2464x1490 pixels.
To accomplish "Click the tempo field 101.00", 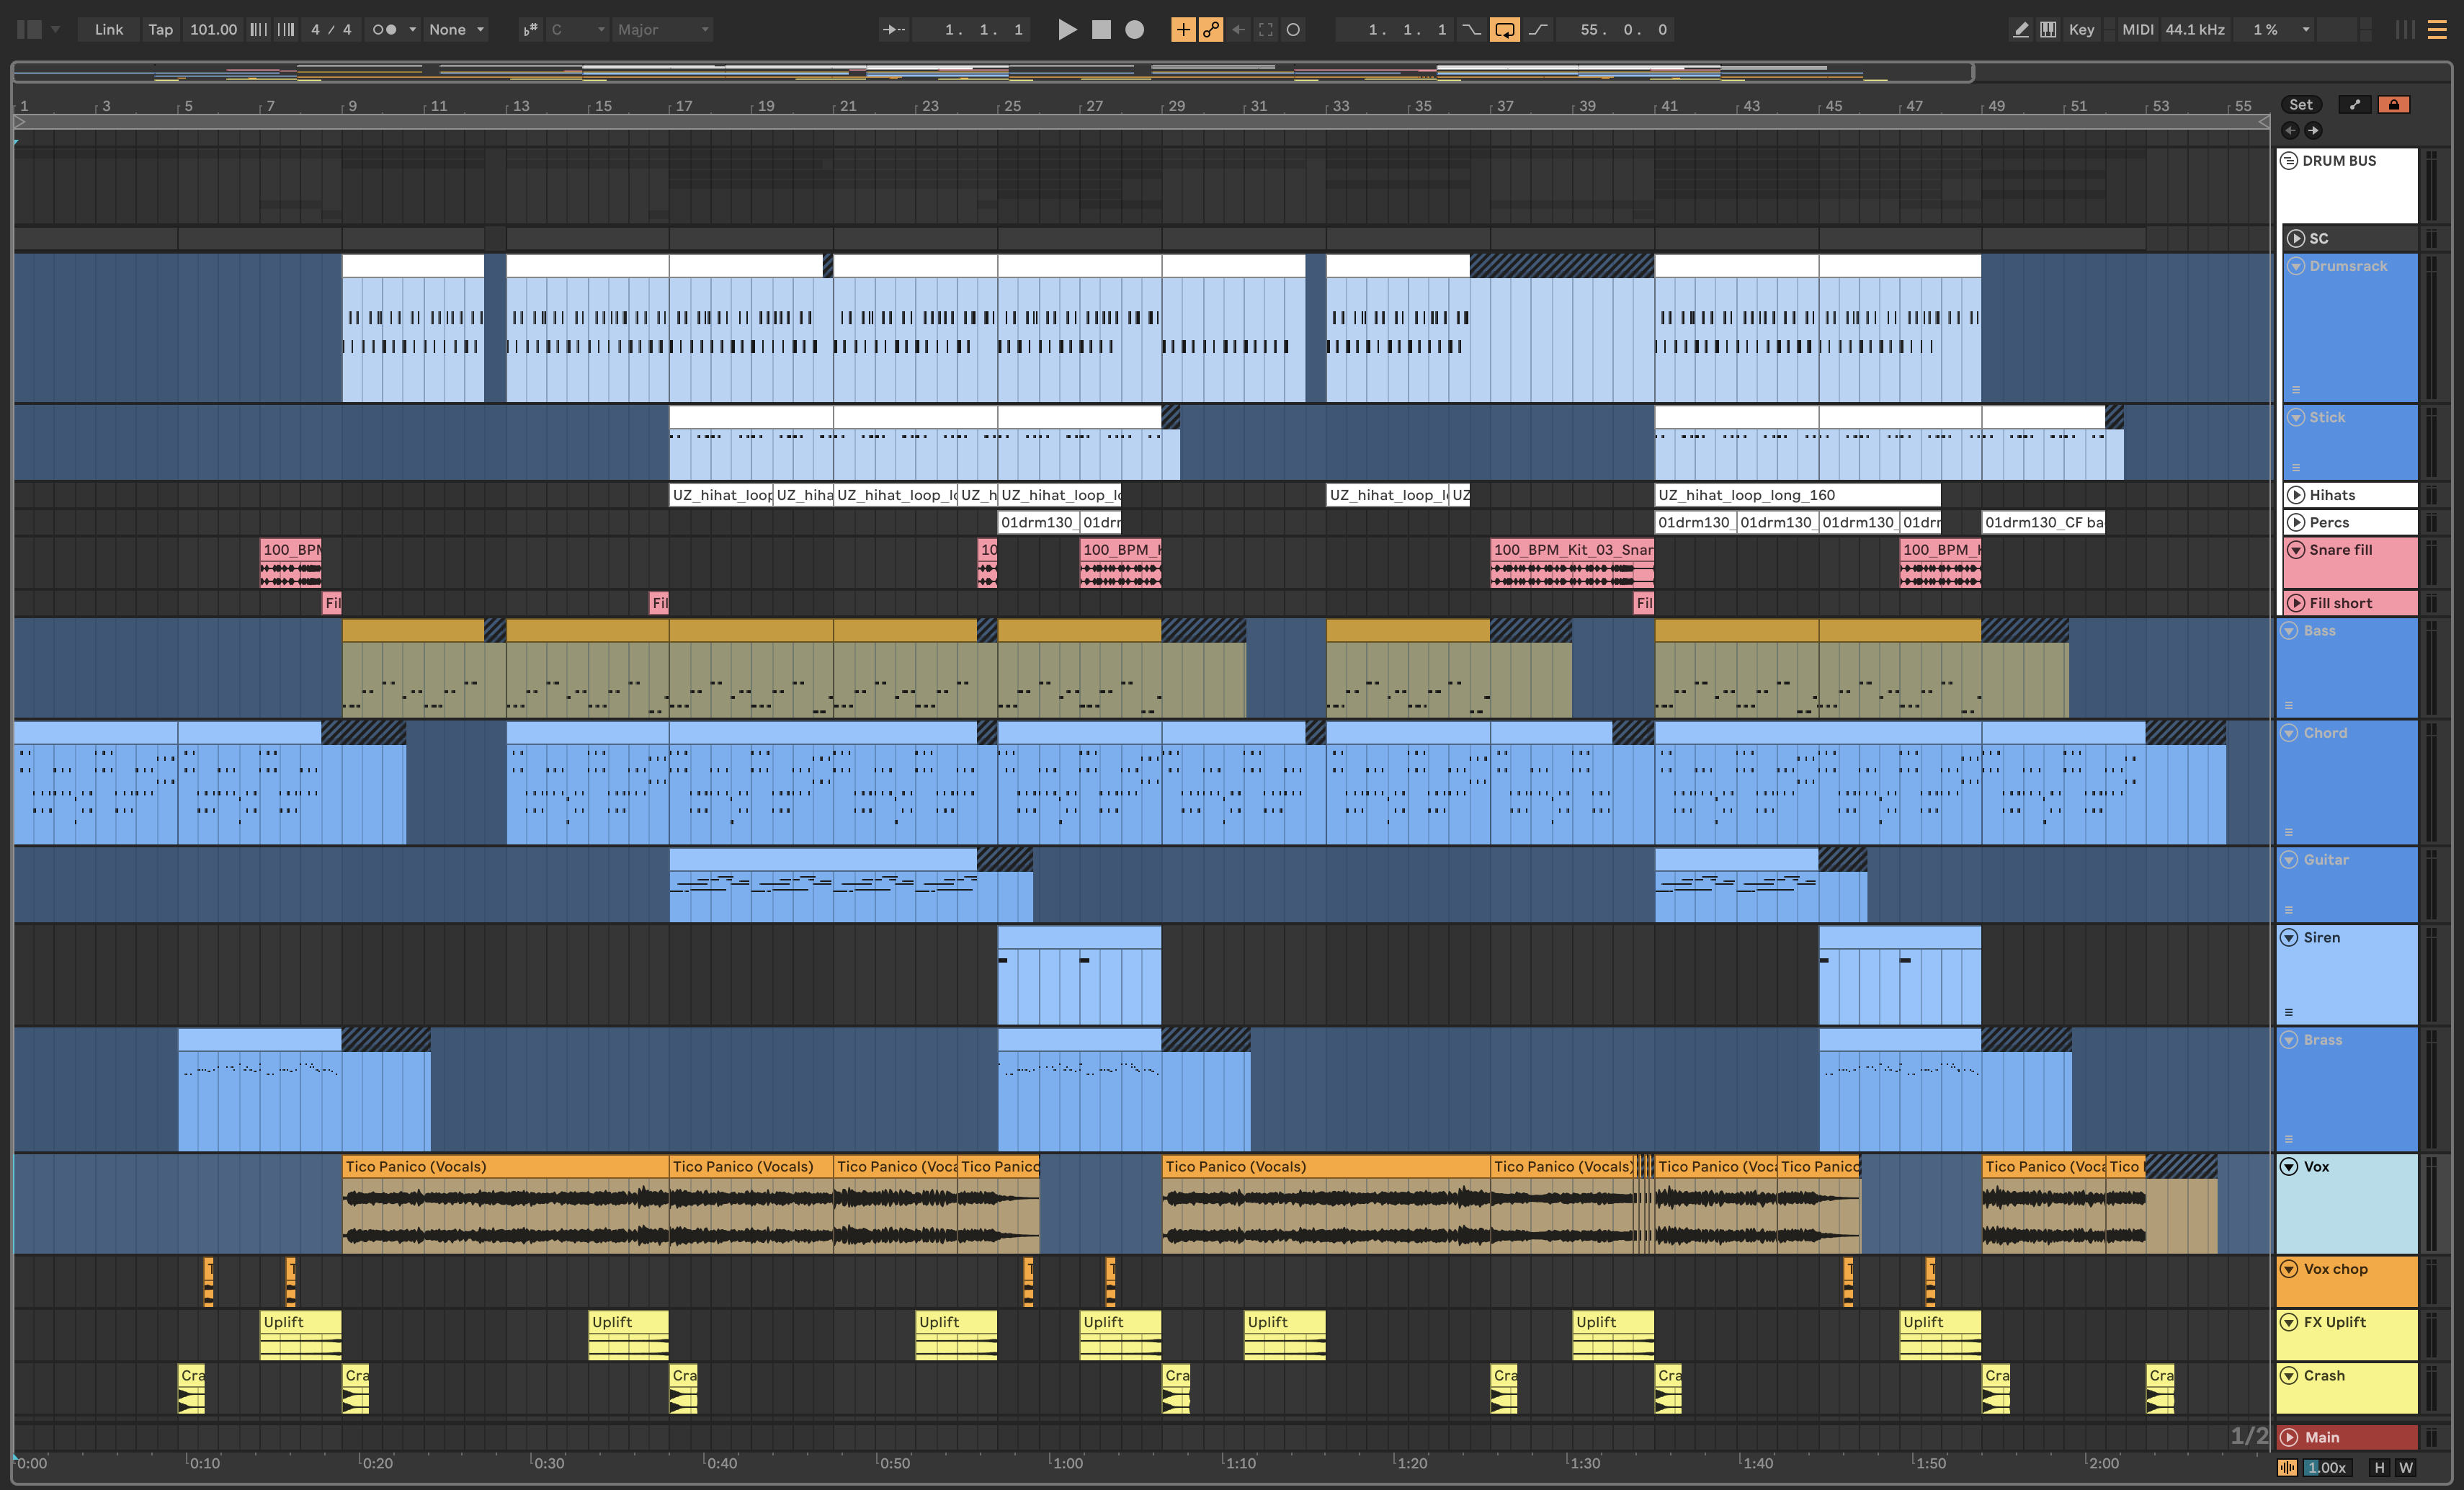I will coord(213,30).
